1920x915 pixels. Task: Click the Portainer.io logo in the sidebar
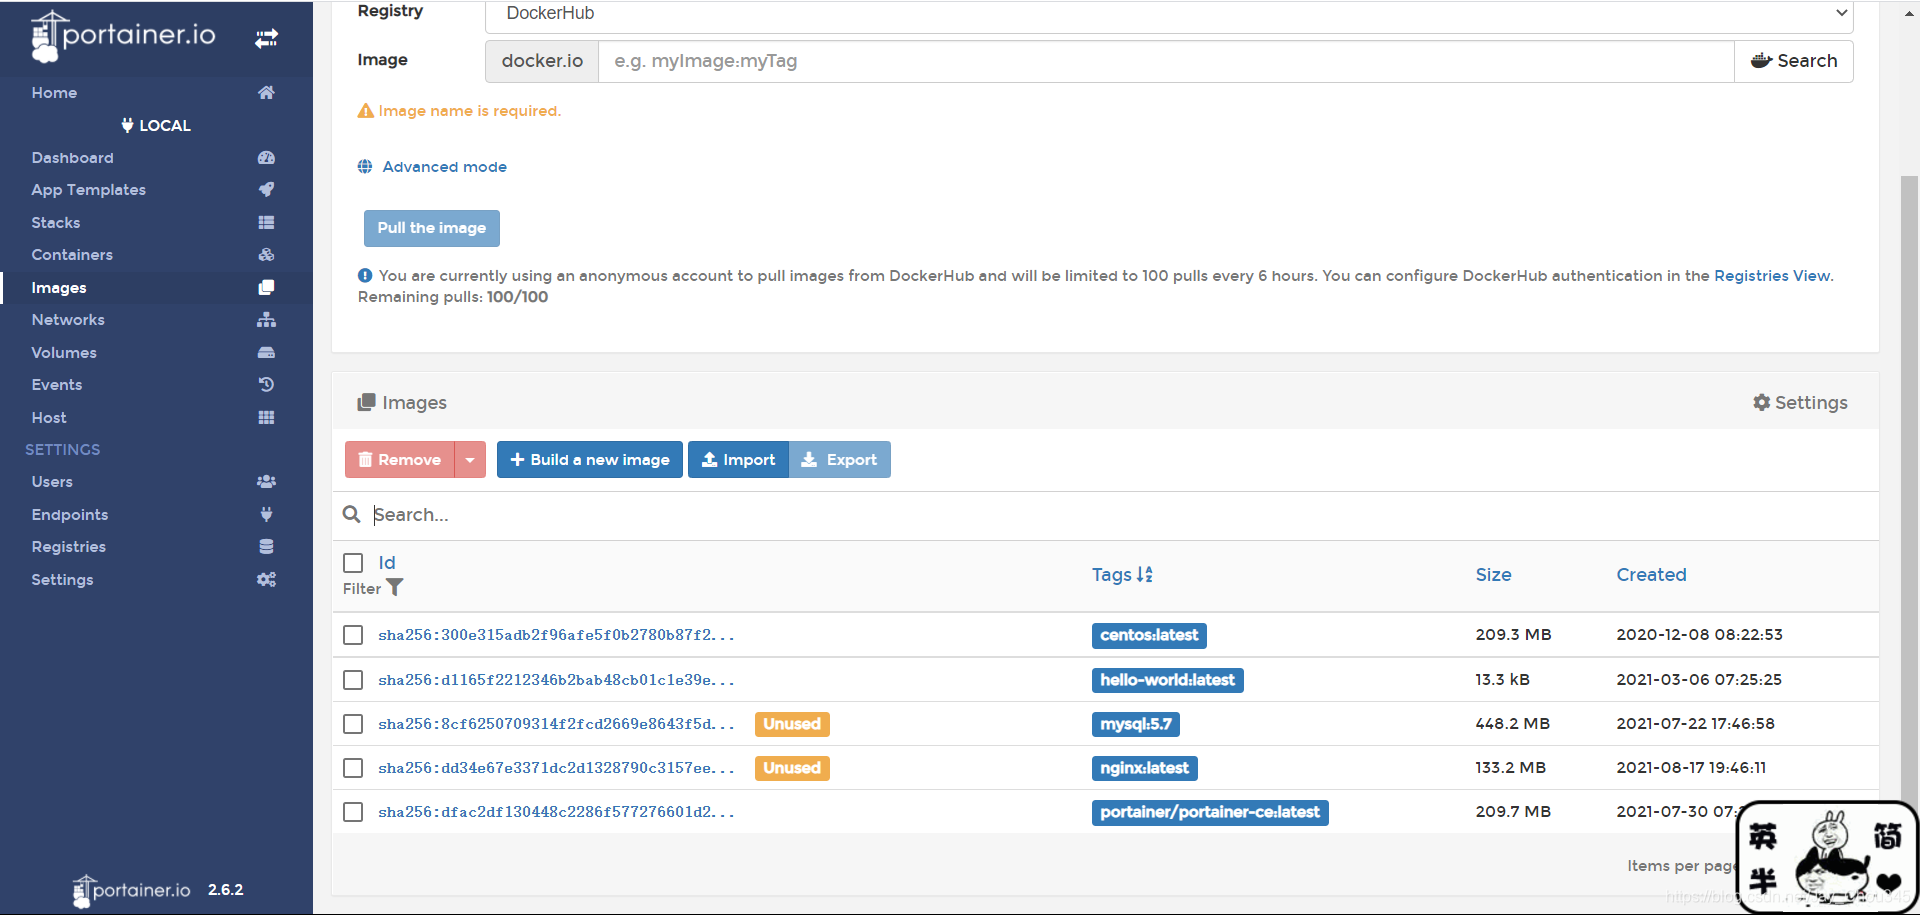(123, 37)
